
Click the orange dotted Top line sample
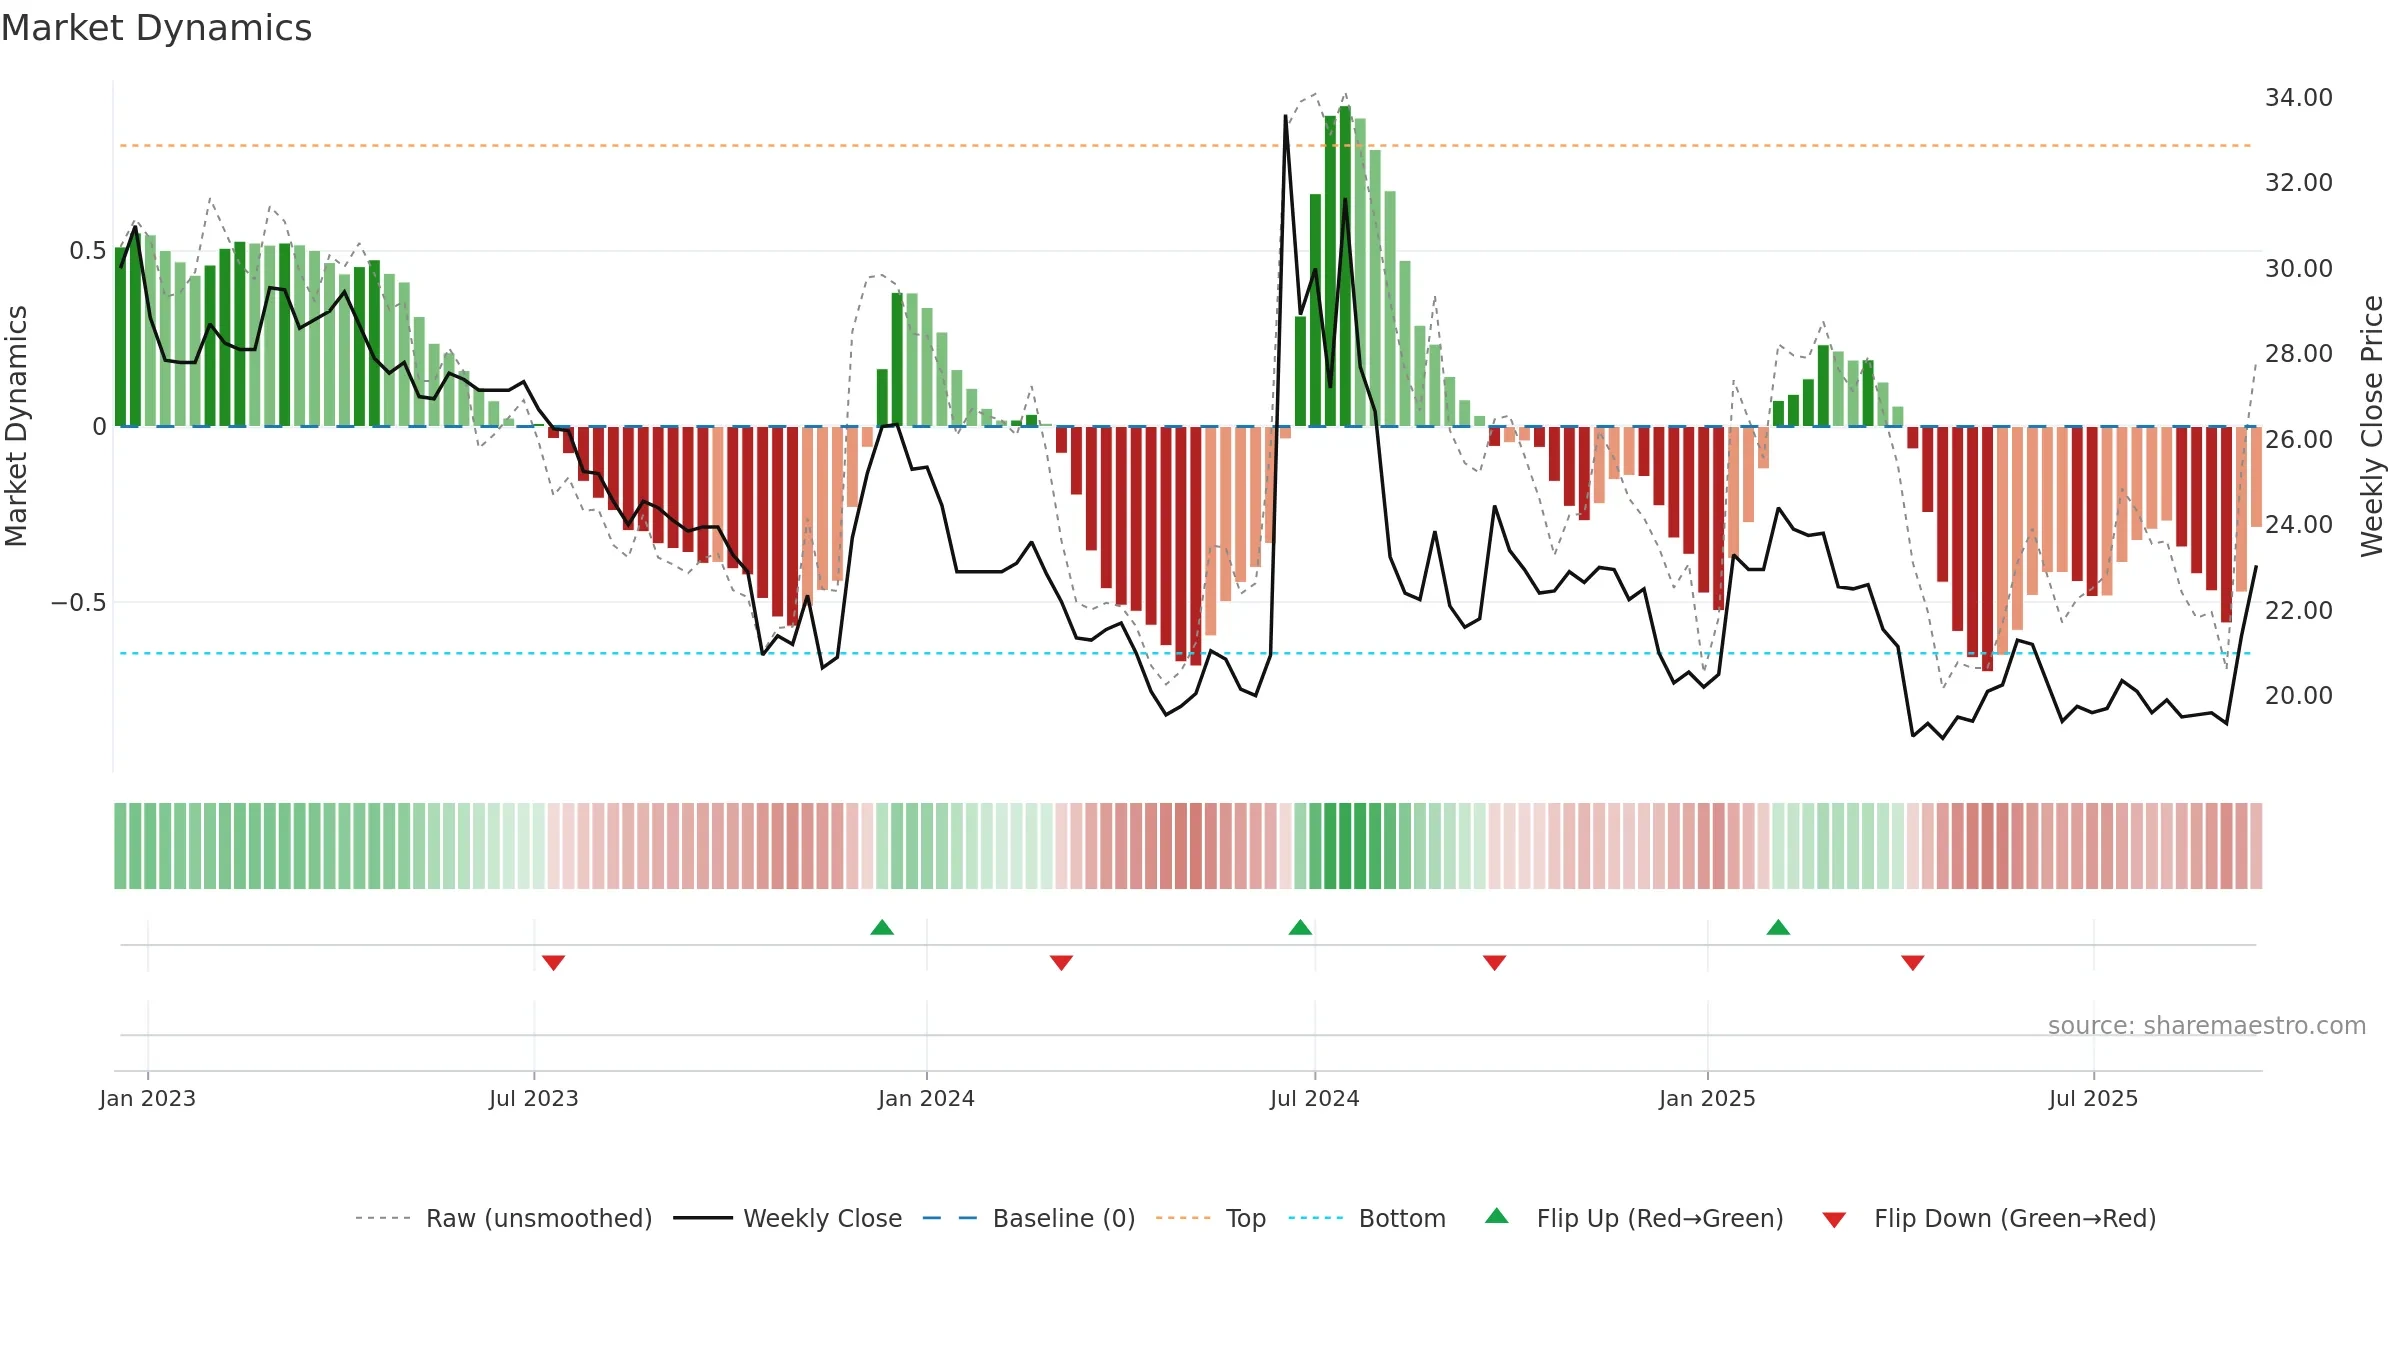point(1183,1218)
